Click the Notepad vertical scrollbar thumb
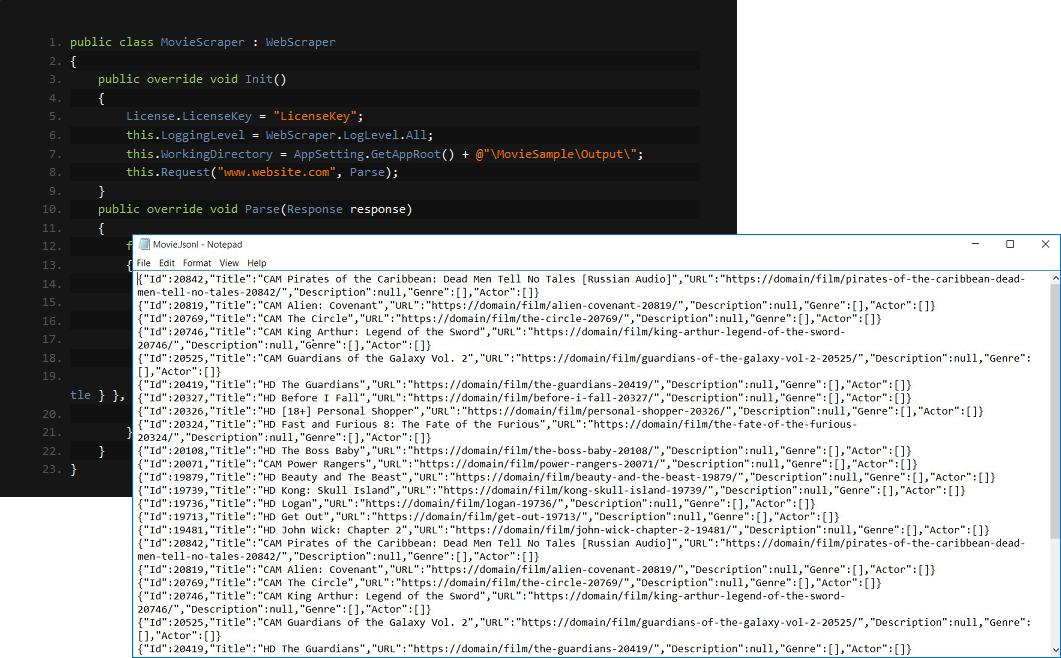 [x=1055, y=412]
